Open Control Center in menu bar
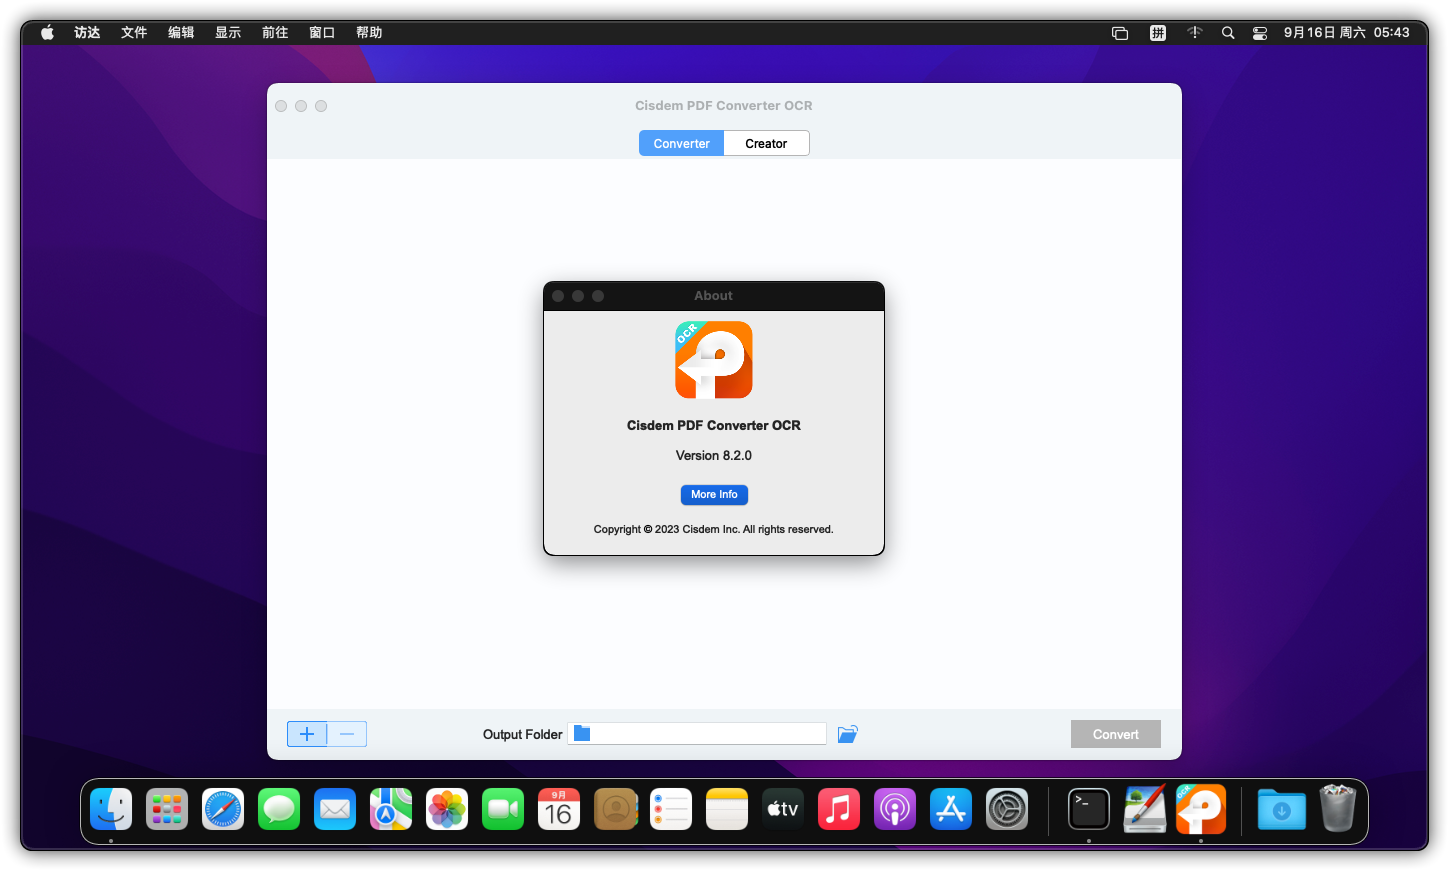This screenshot has height=871, width=1449. click(1260, 32)
